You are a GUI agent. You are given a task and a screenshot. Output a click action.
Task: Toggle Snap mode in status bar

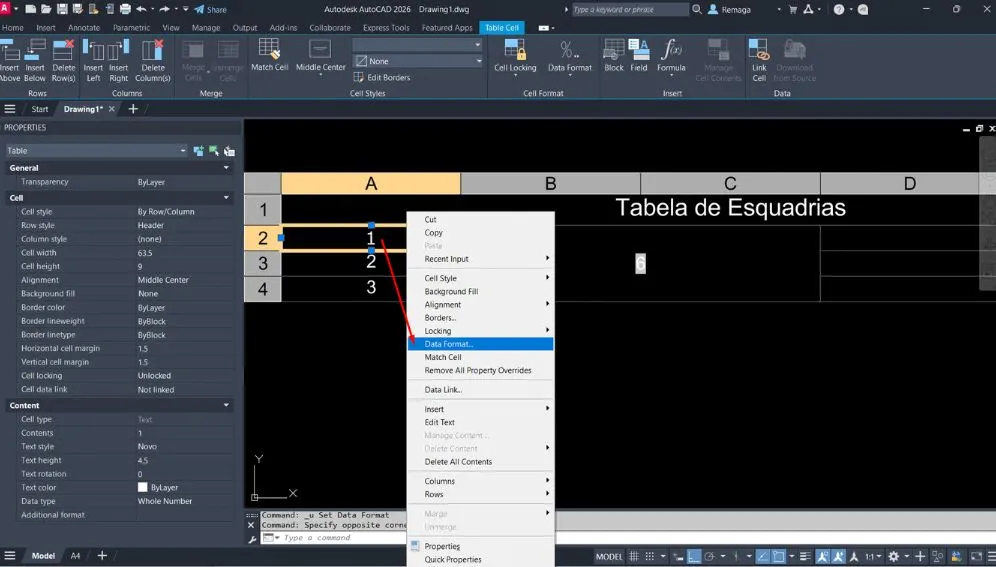tap(649, 556)
